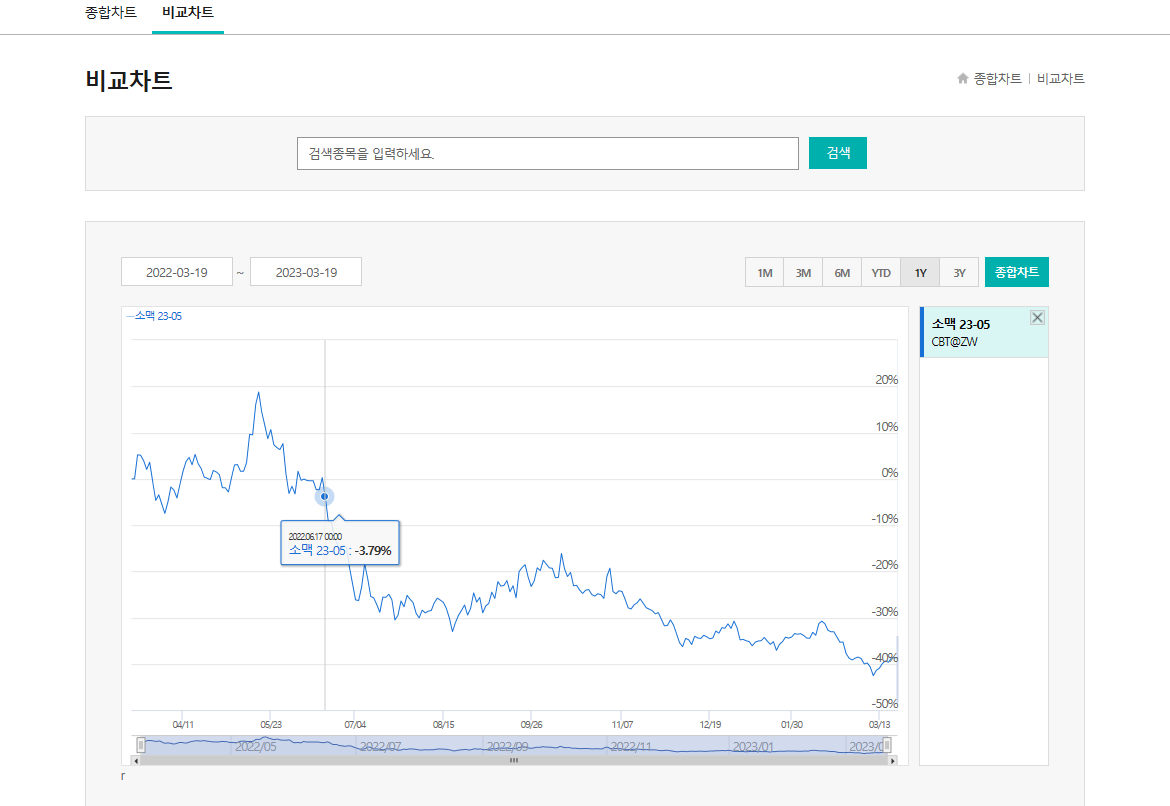
Task: Click the right arrow on chart scrollbar
Action: point(893,760)
